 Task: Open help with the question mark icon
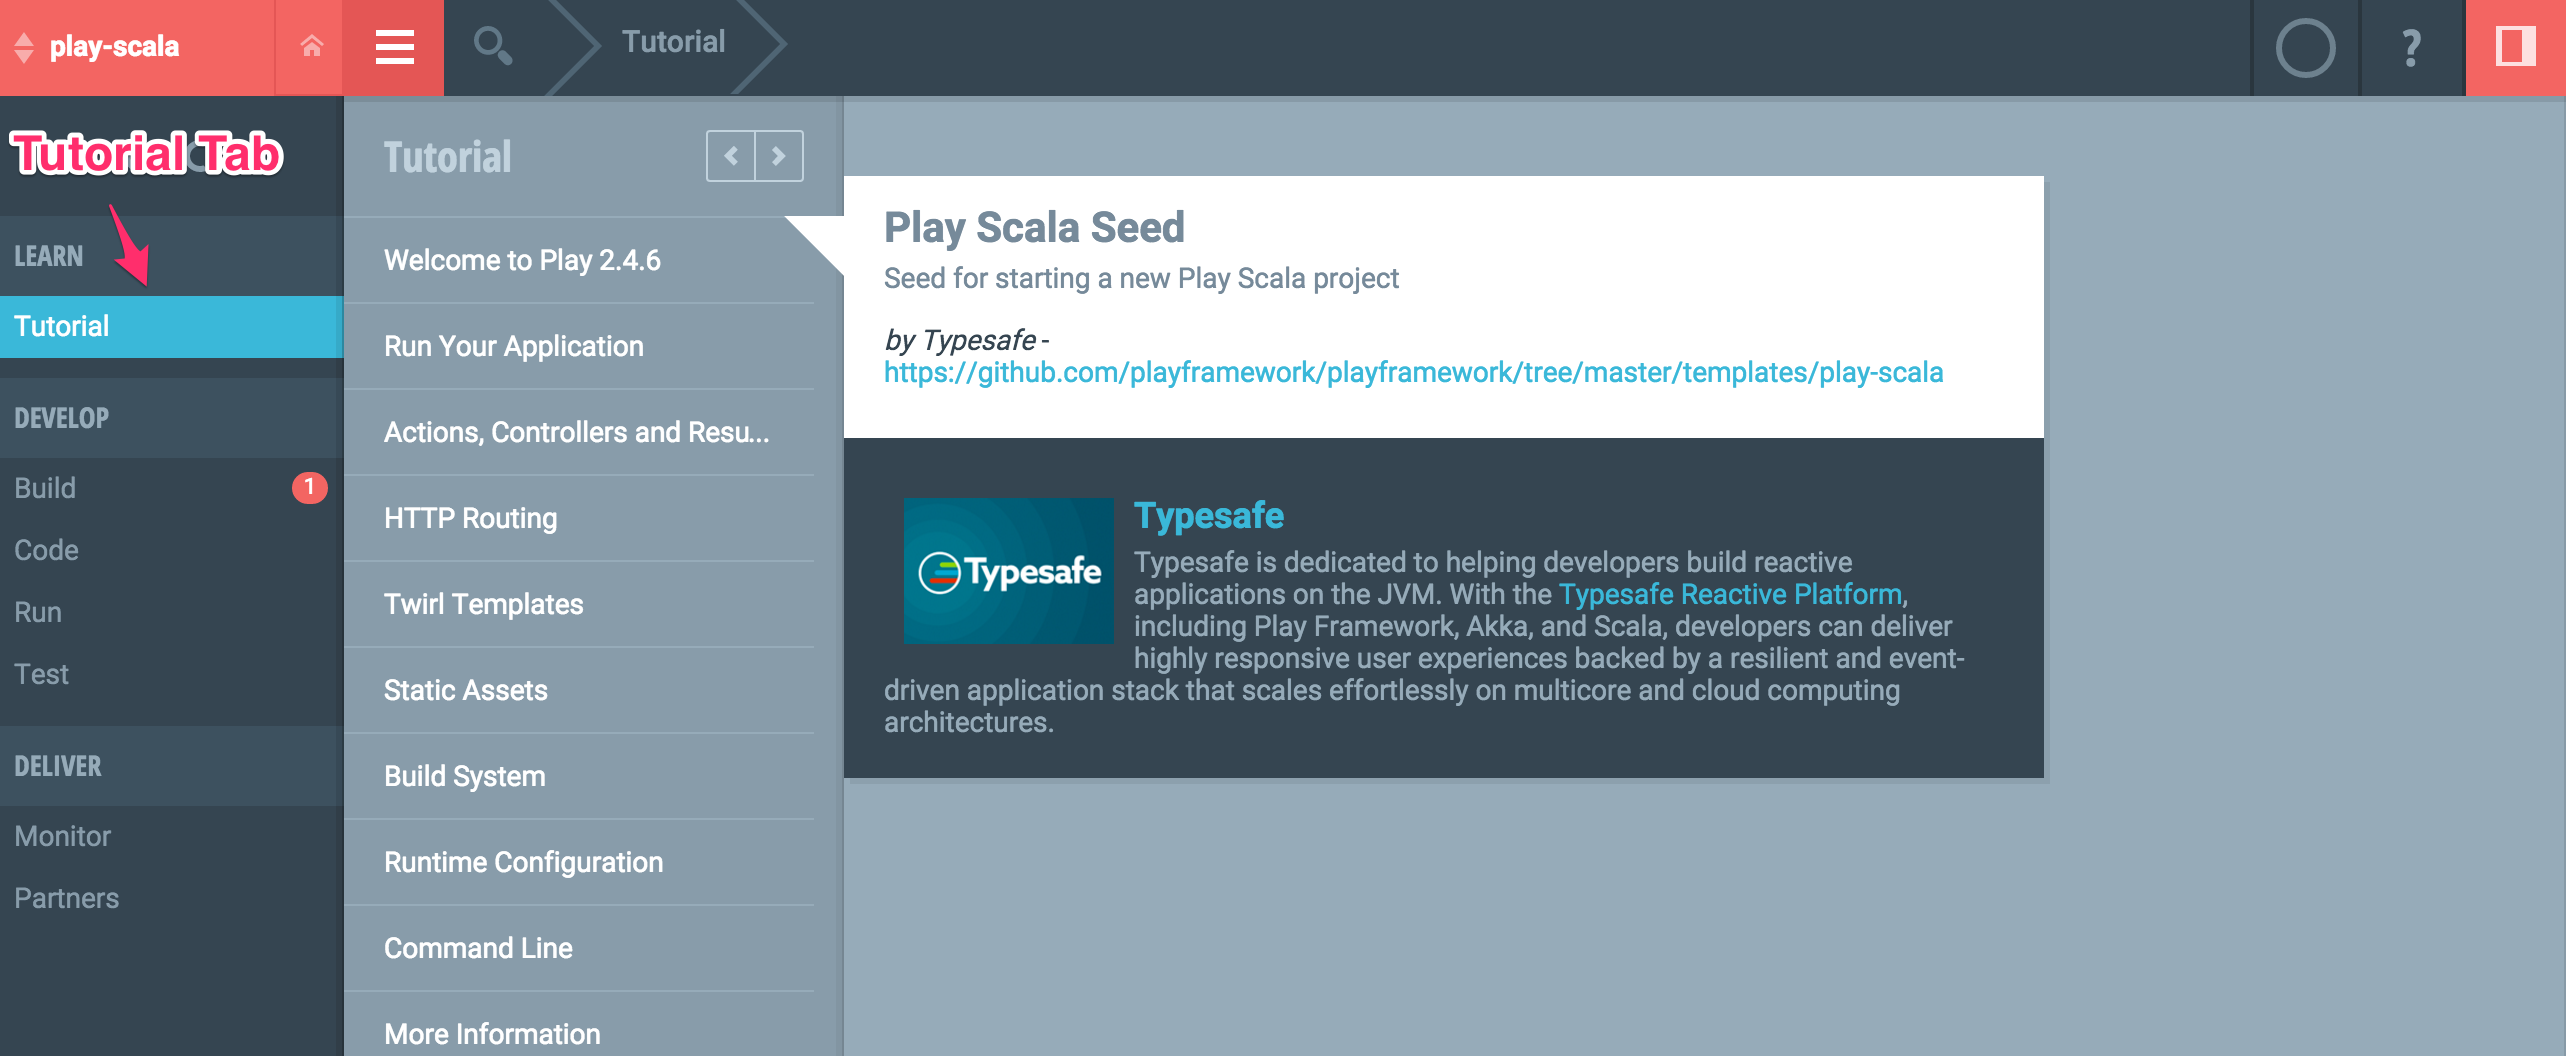pyautogui.click(x=2411, y=48)
